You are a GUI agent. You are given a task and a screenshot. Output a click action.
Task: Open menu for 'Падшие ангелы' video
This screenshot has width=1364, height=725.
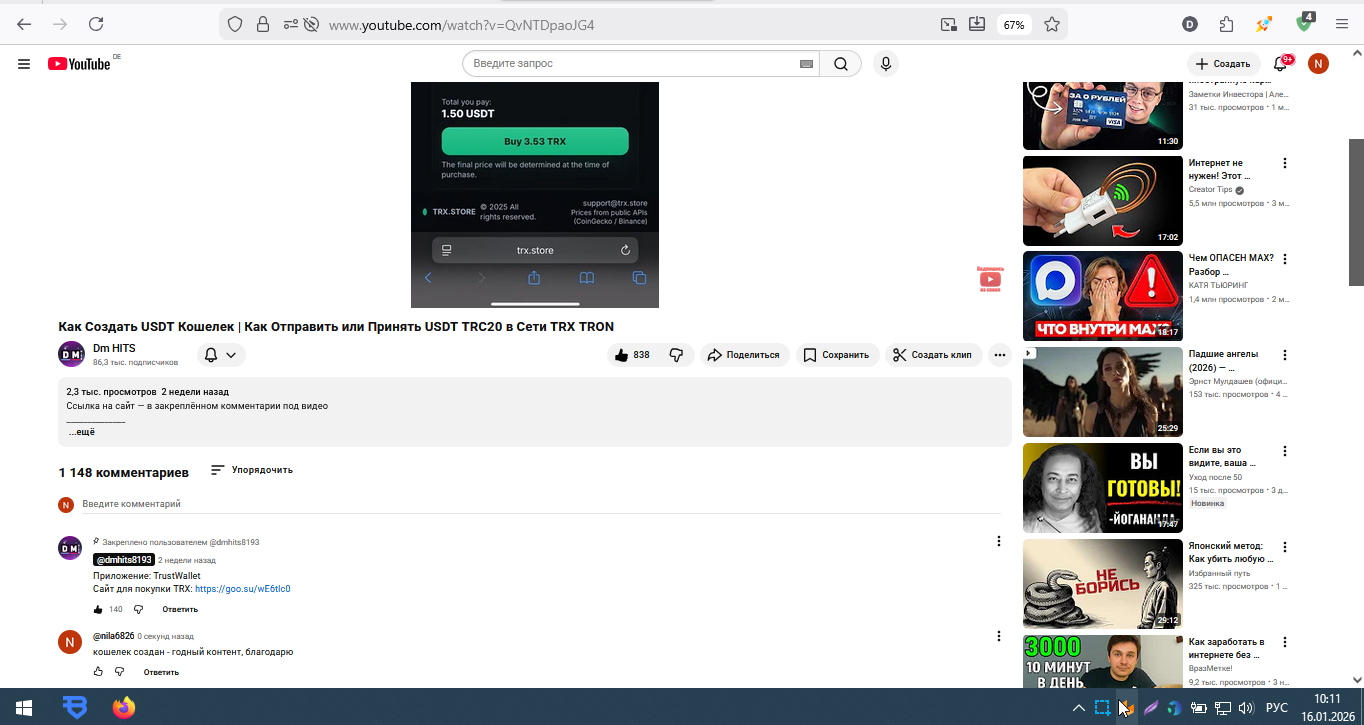1285,355
